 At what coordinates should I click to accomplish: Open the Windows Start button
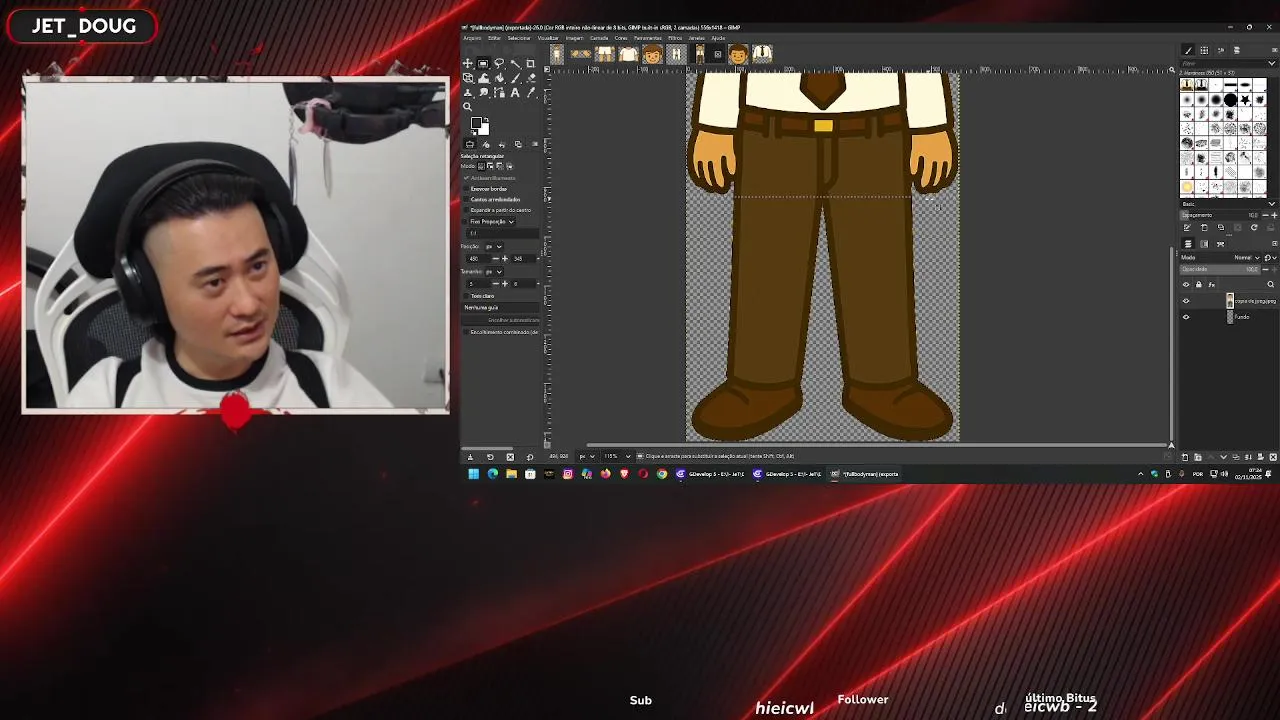474,474
